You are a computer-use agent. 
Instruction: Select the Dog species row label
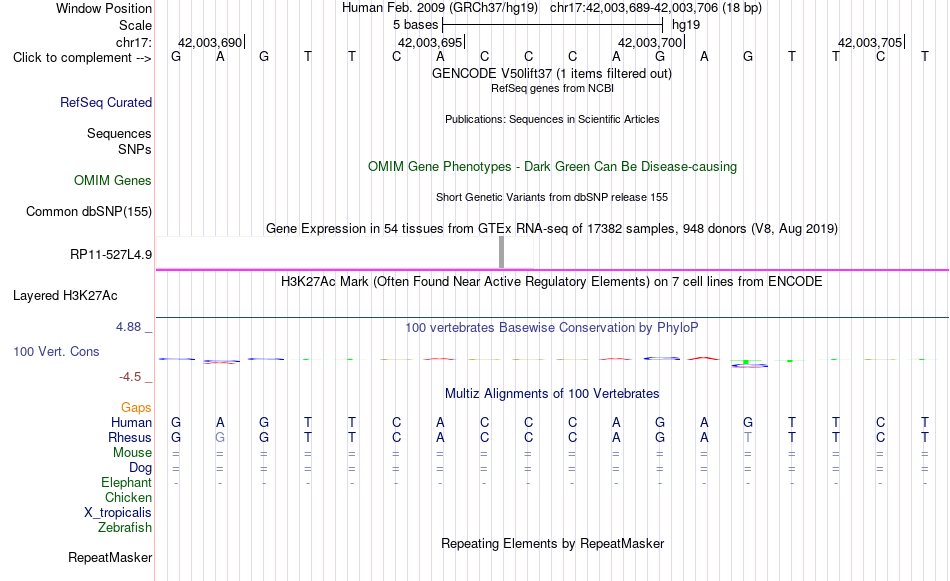(x=140, y=468)
